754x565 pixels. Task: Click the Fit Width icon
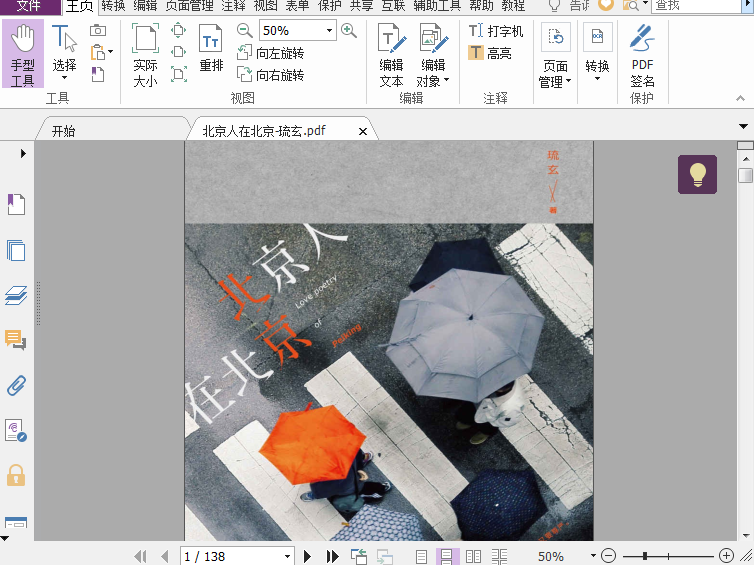coord(178,51)
